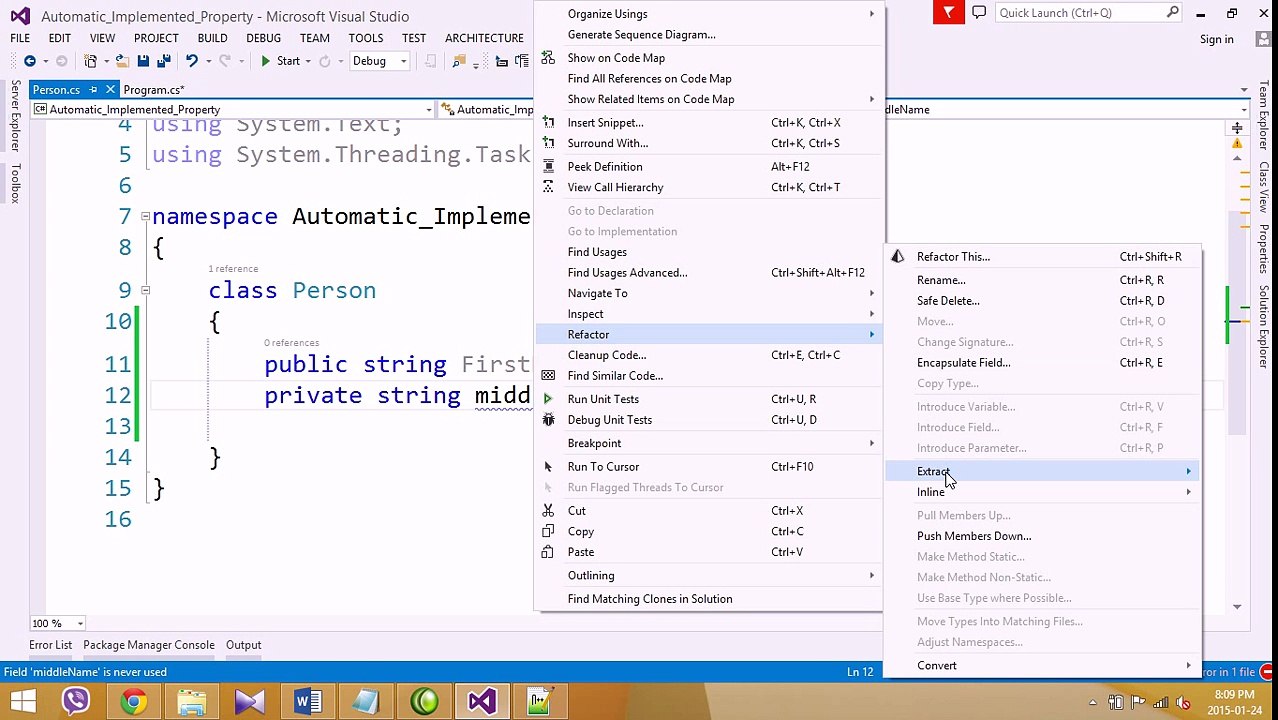Image resolution: width=1278 pixels, height=720 pixels.
Task: Click the Start debugging button label
Action: [x=288, y=61]
